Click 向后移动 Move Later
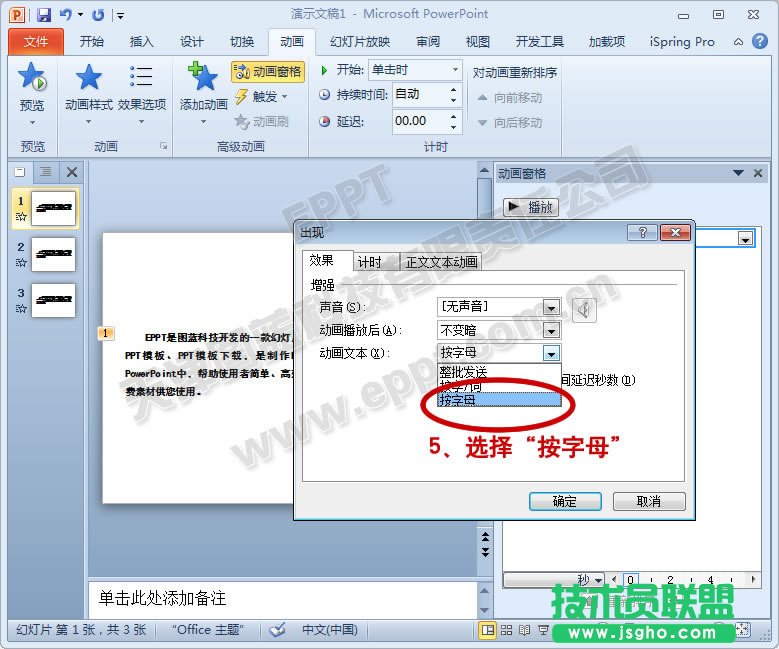The image size is (779, 649). click(x=510, y=122)
